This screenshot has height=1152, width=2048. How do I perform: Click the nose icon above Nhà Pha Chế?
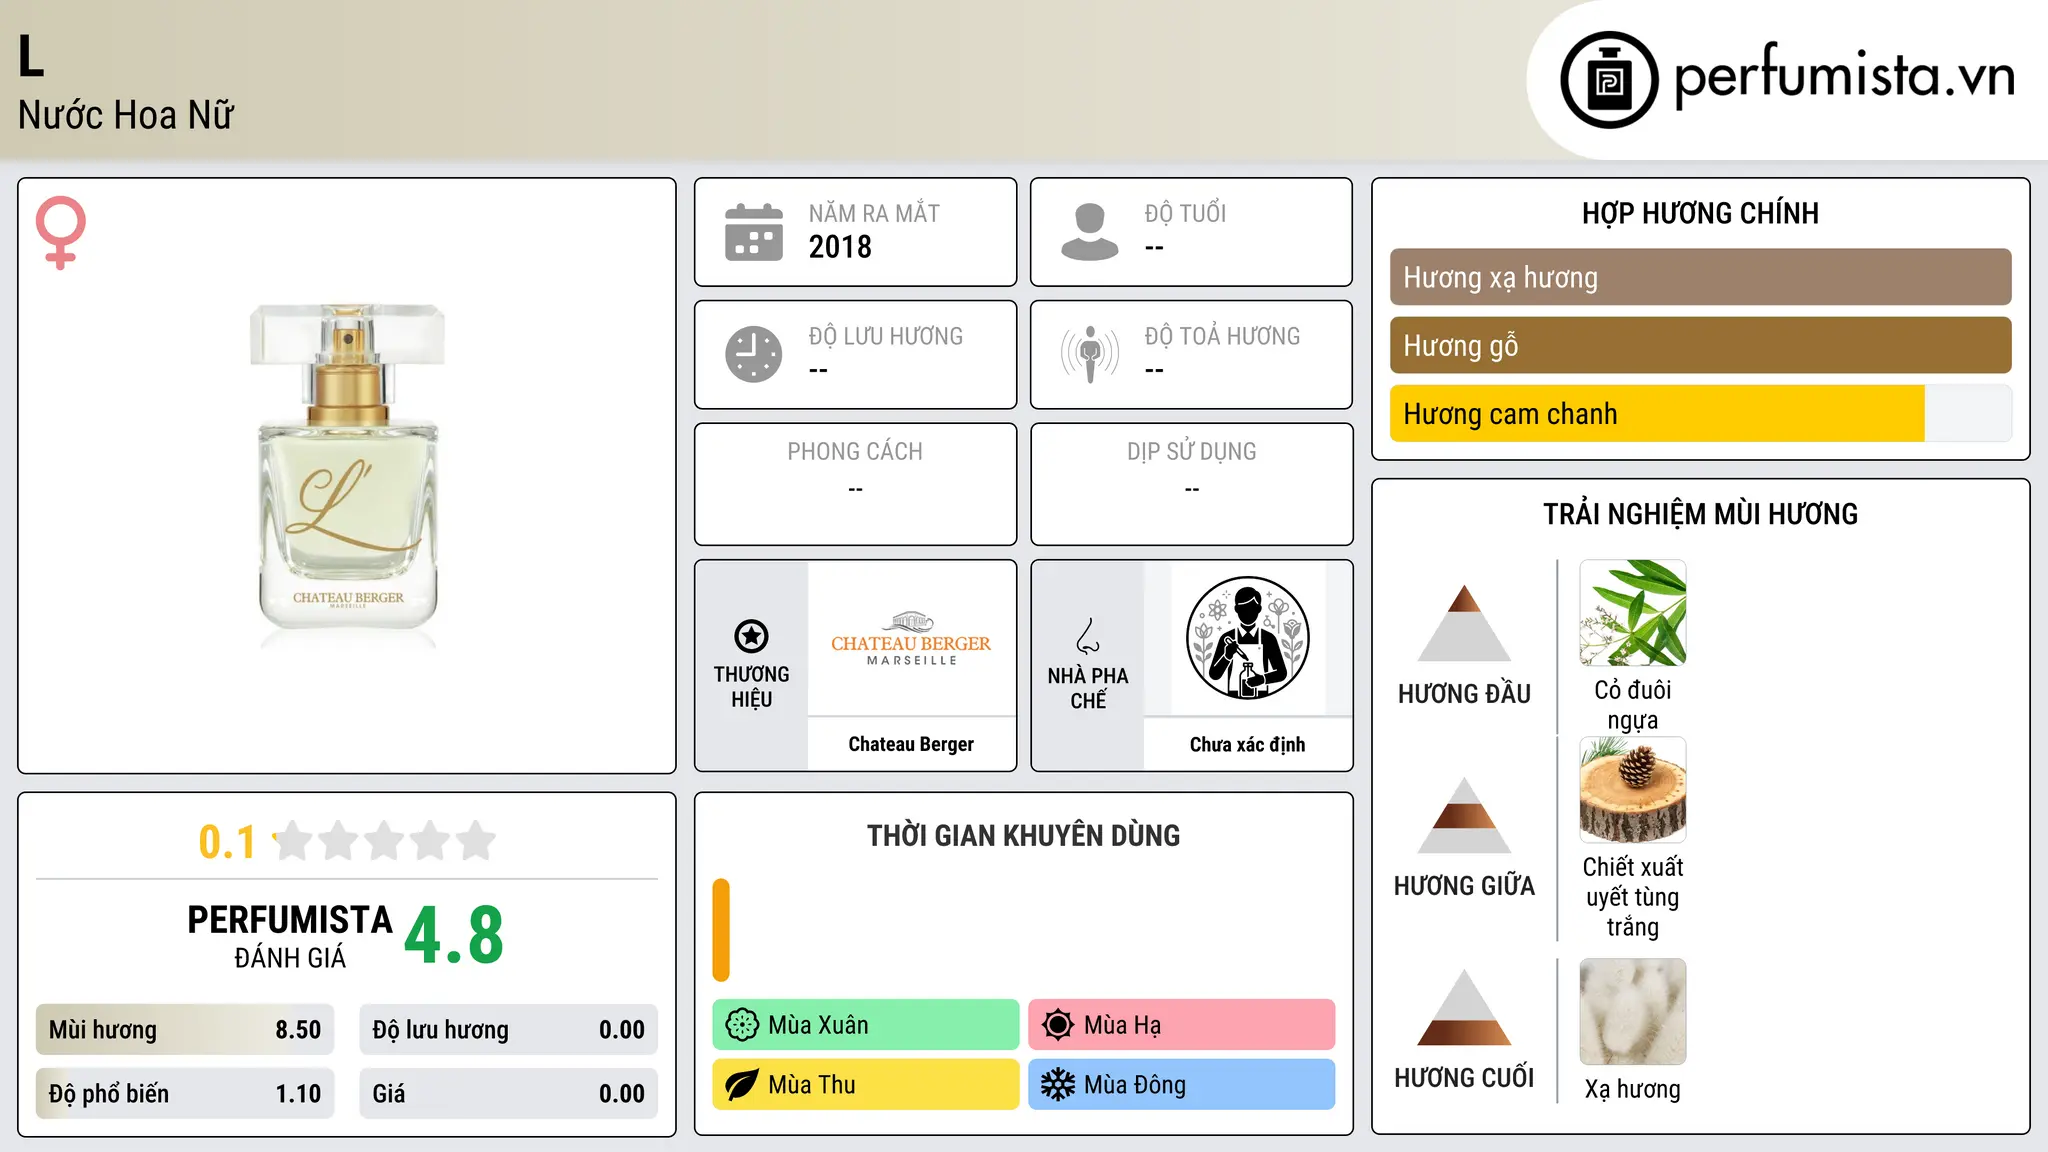pos(1088,636)
